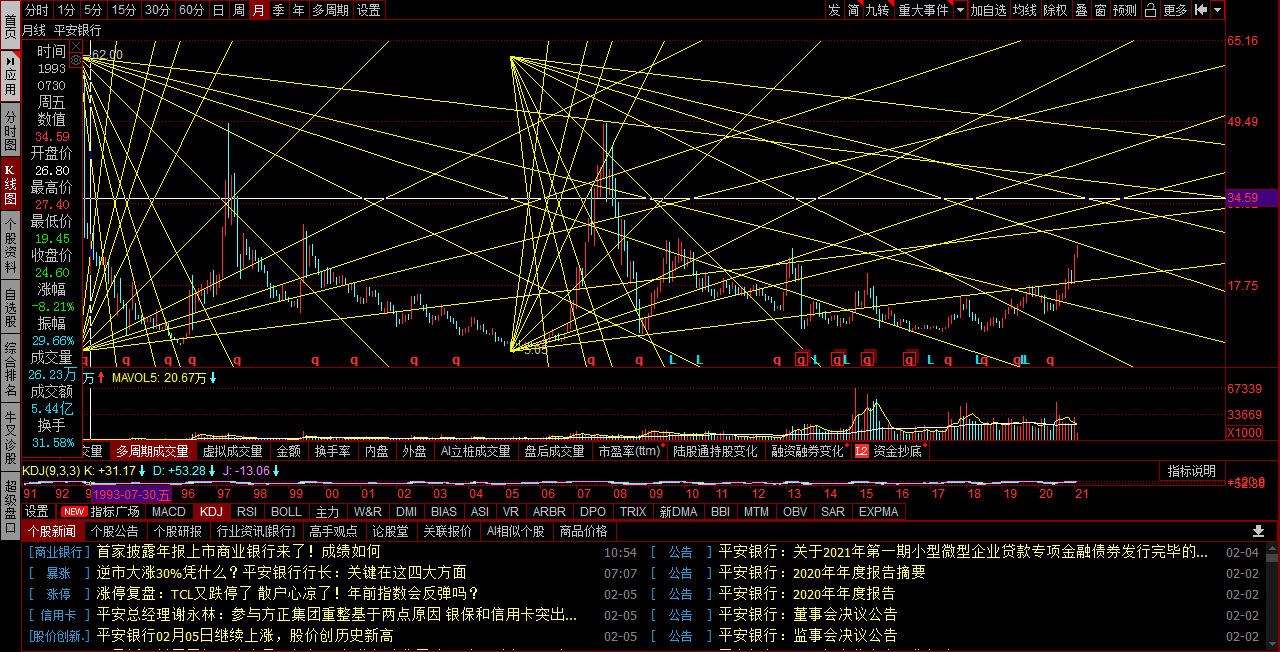Open the 个股公告 news tab
Screen dimensions: 1280x652
coord(114,531)
